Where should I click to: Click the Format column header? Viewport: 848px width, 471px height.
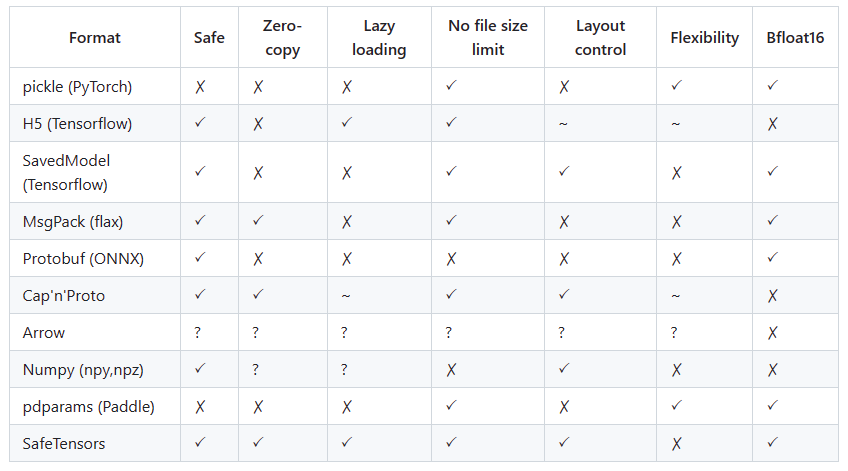(x=95, y=37)
